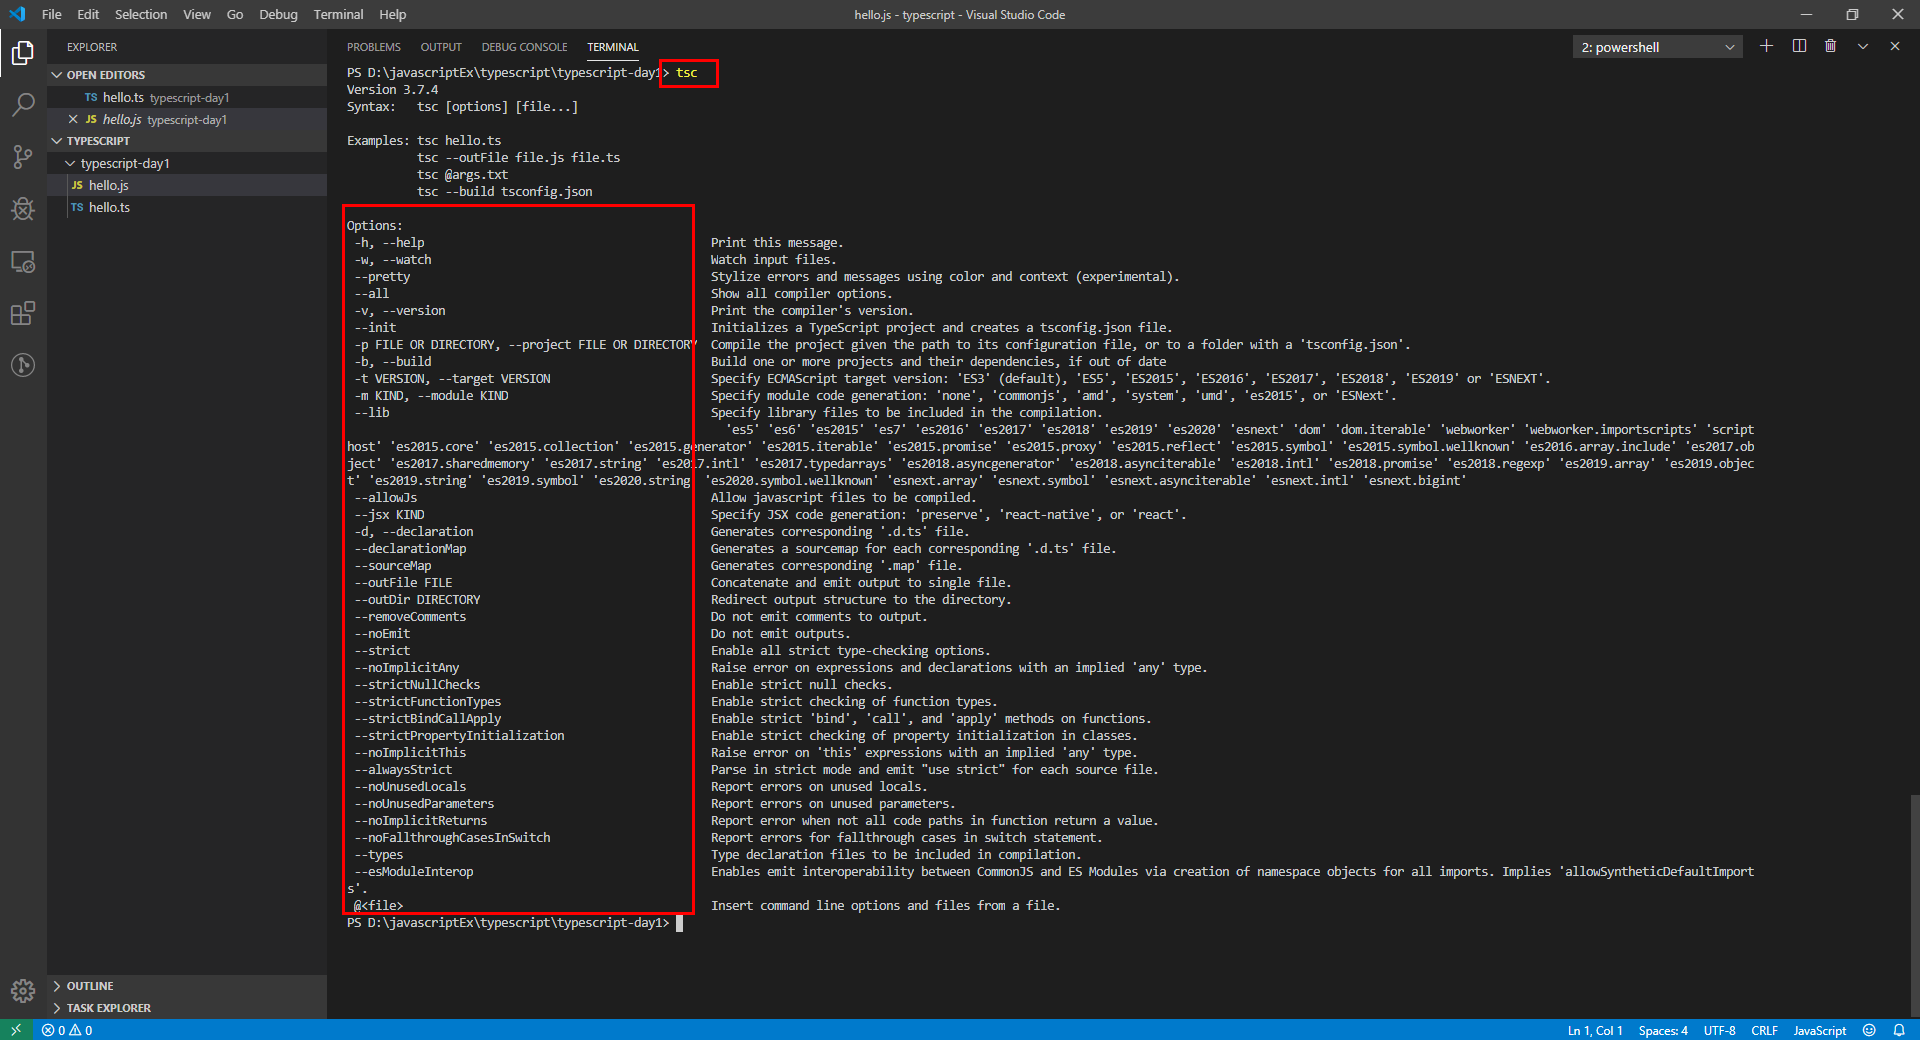Screen dimensions: 1920x1040
Task: Expand the Task Explorer section
Action: coord(187,1008)
